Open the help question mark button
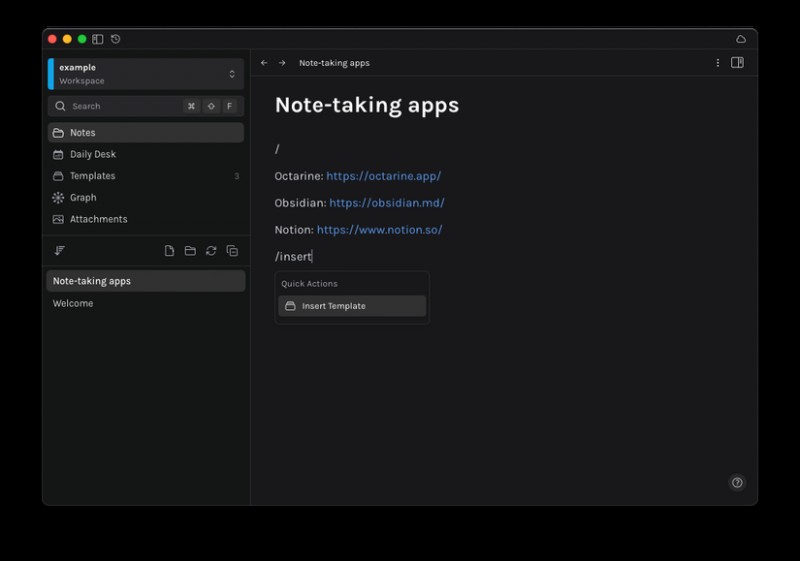800x561 pixels. pos(737,482)
